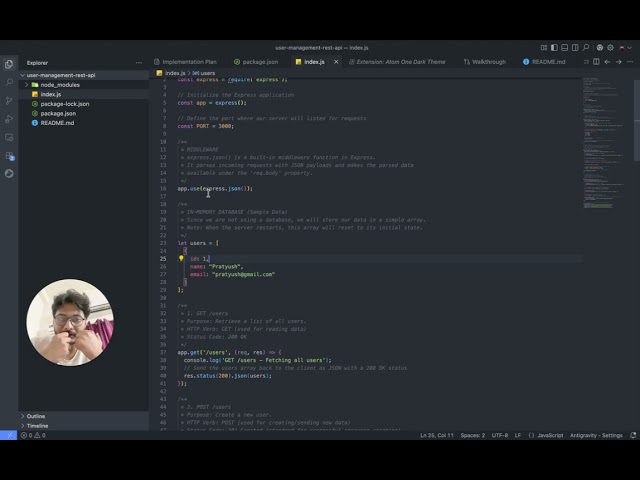The width and height of the screenshot is (640, 480).
Task: Open Antigravity - Settings in status bar
Action: pyautogui.click(x=596, y=436)
